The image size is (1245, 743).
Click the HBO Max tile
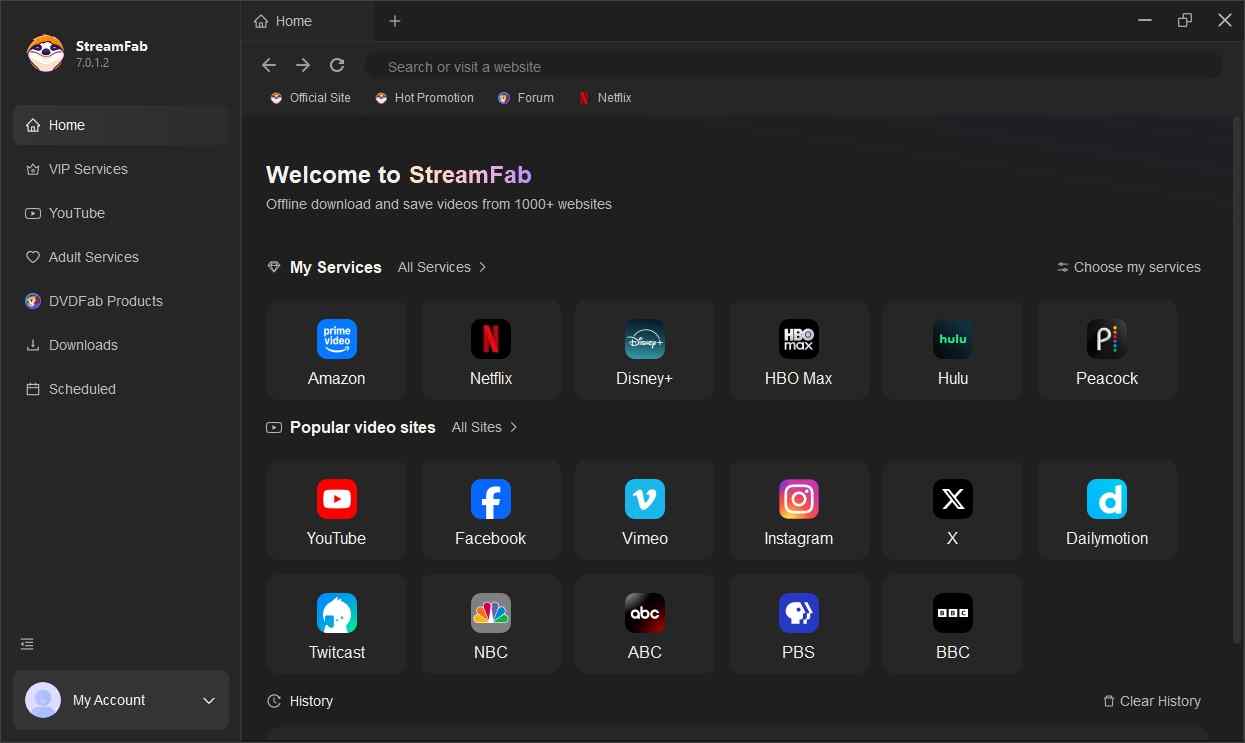coord(798,350)
